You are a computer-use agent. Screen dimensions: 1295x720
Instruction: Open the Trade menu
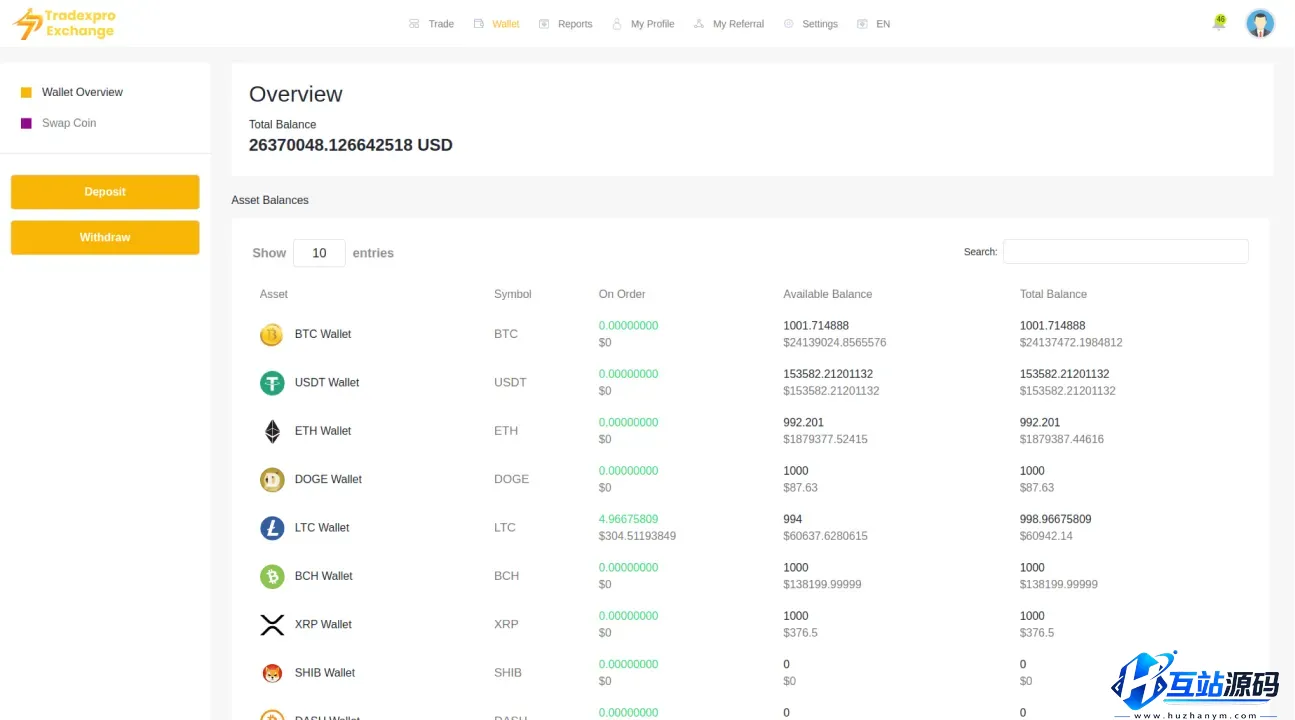441,24
